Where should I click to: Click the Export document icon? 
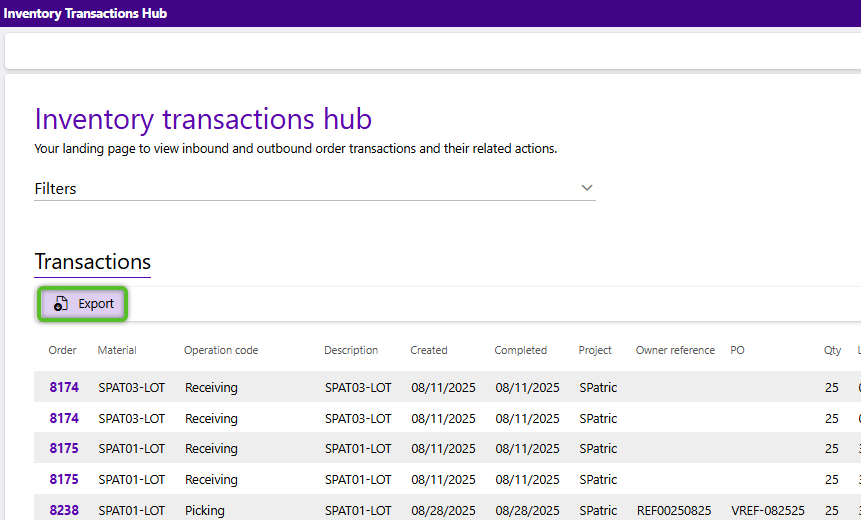(61, 304)
